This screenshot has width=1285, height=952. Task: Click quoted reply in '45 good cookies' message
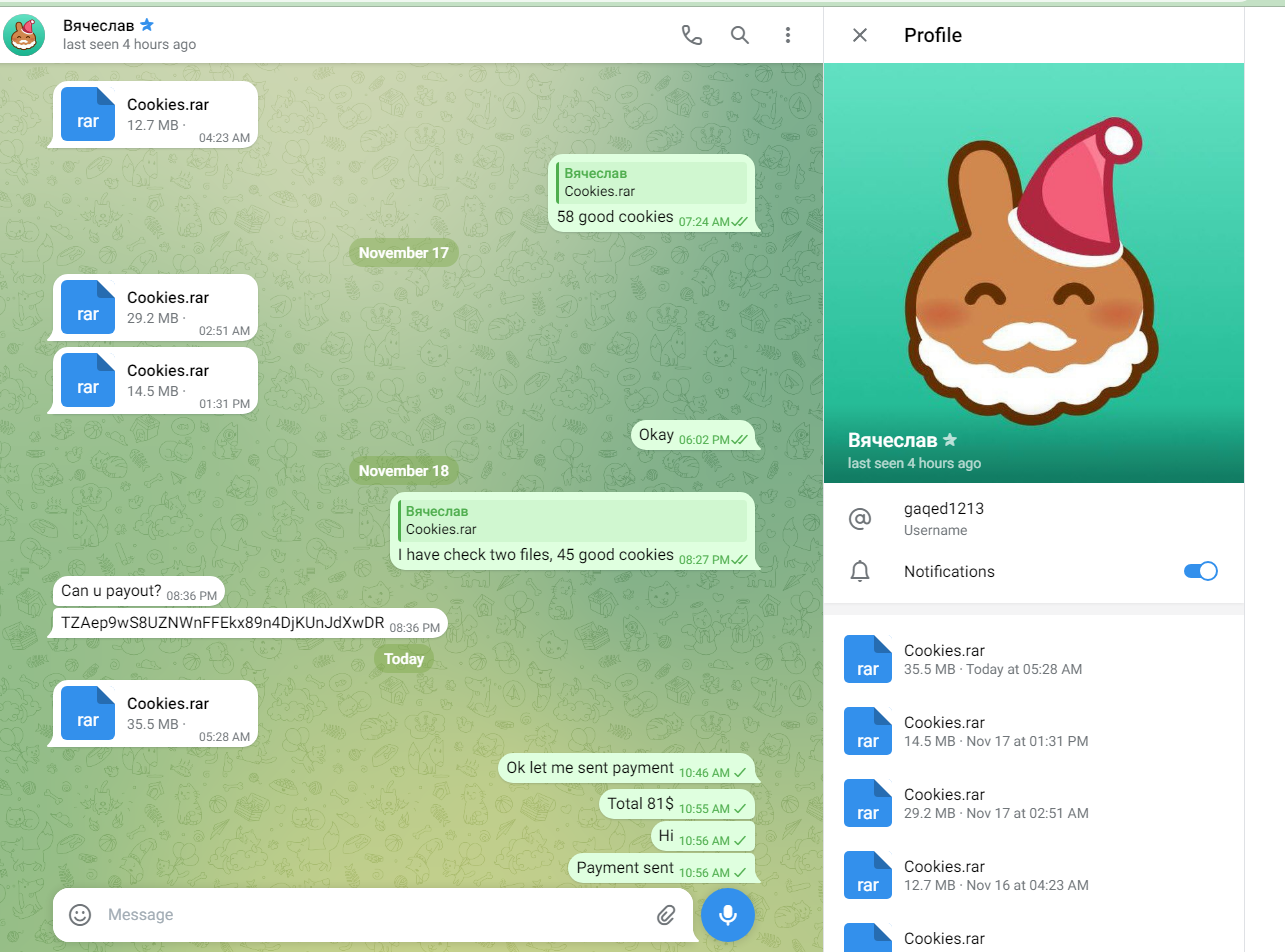[x=573, y=520]
